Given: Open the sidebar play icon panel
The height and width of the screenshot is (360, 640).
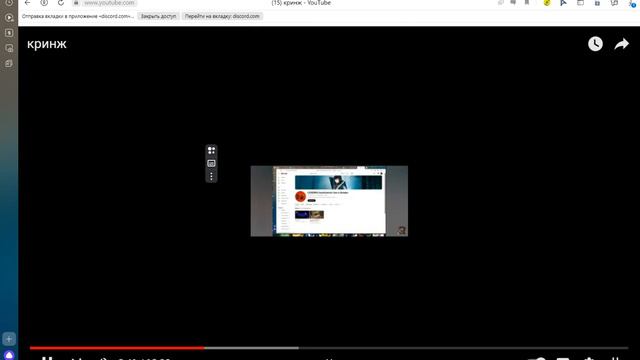Looking at the screenshot, I should (9, 18).
